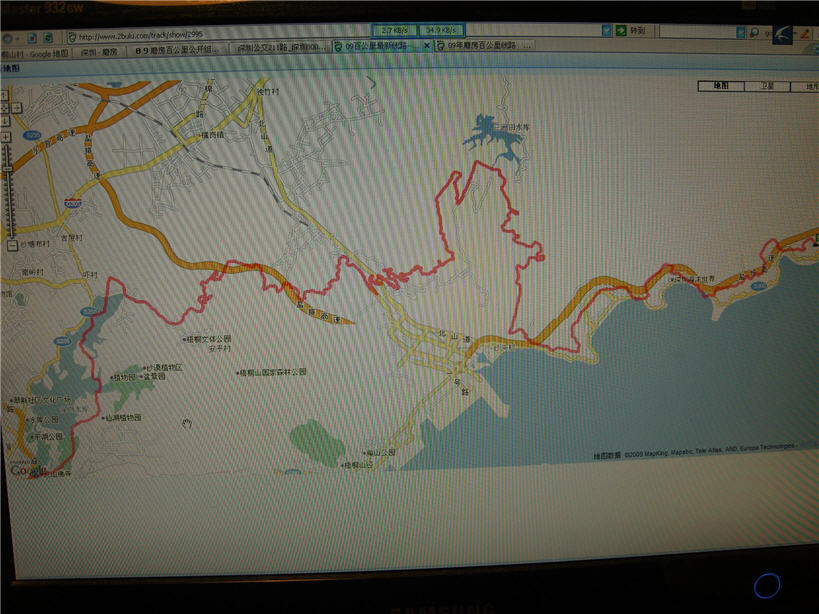The image size is (819, 614).
Task: Click the 安平村 label on the map
Action: click(219, 348)
